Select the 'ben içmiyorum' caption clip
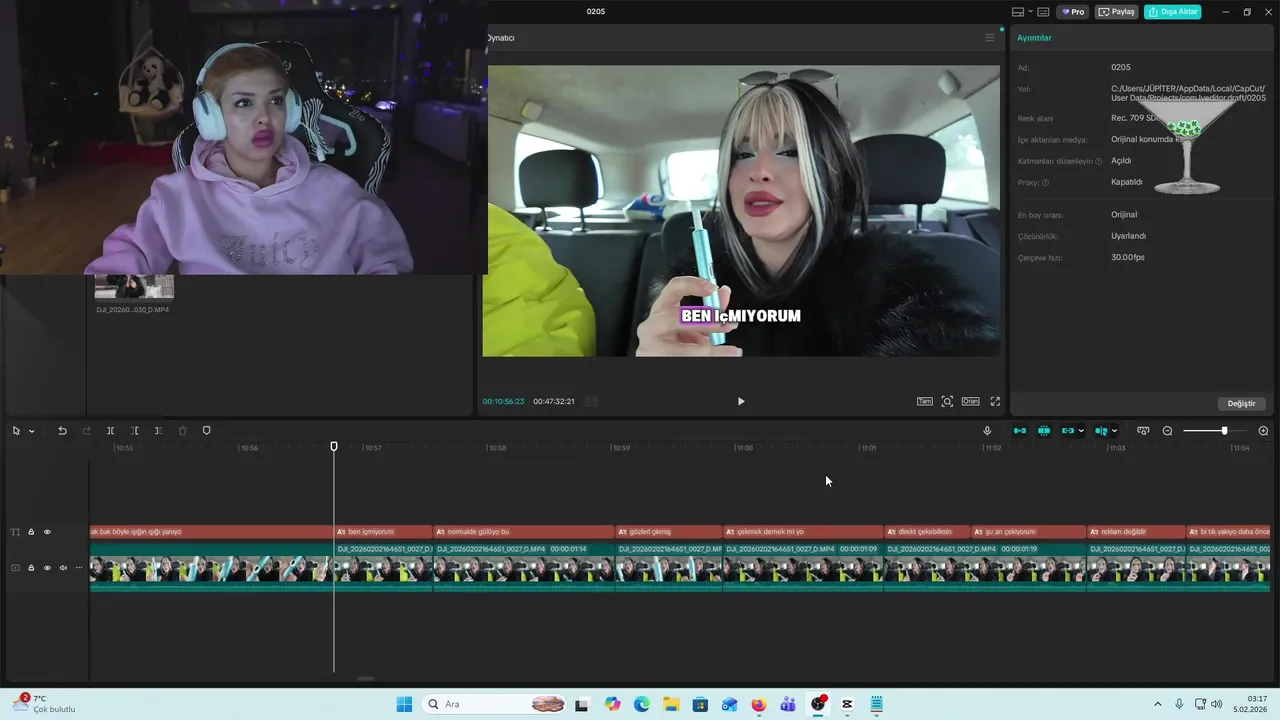The width and height of the screenshot is (1280, 720). pyautogui.click(x=383, y=532)
